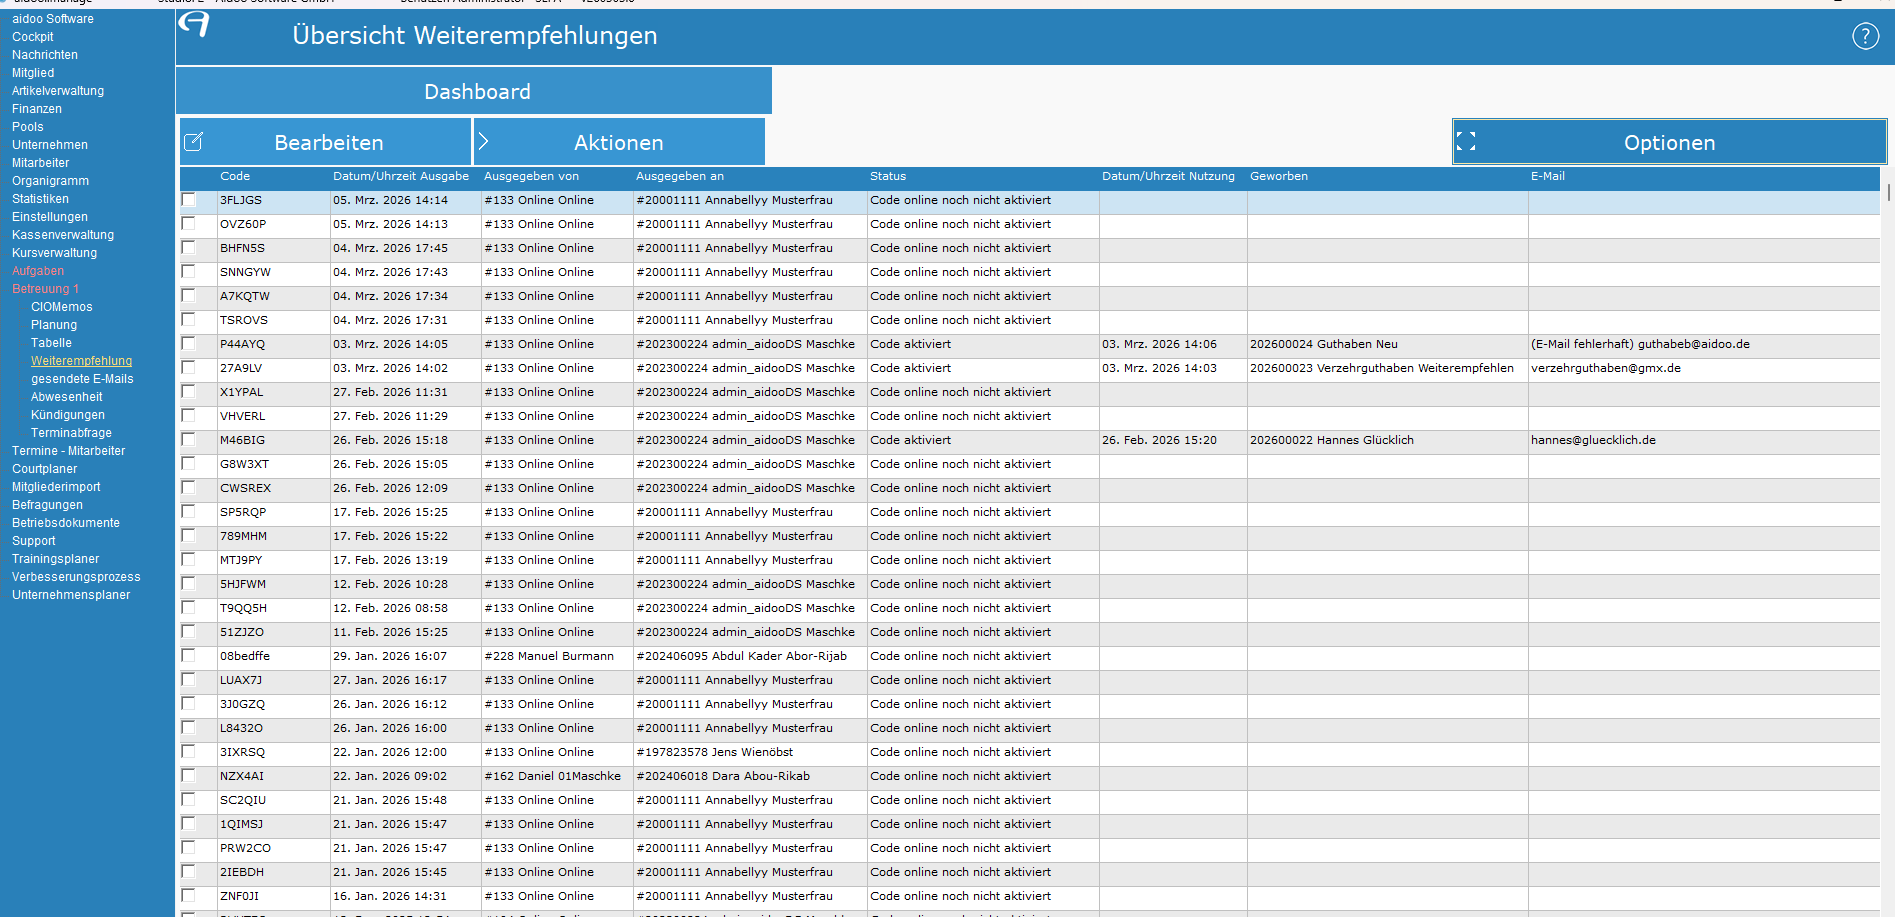Expand the Finanzen sidebar entry
The width and height of the screenshot is (1895, 917).
(x=36, y=109)
